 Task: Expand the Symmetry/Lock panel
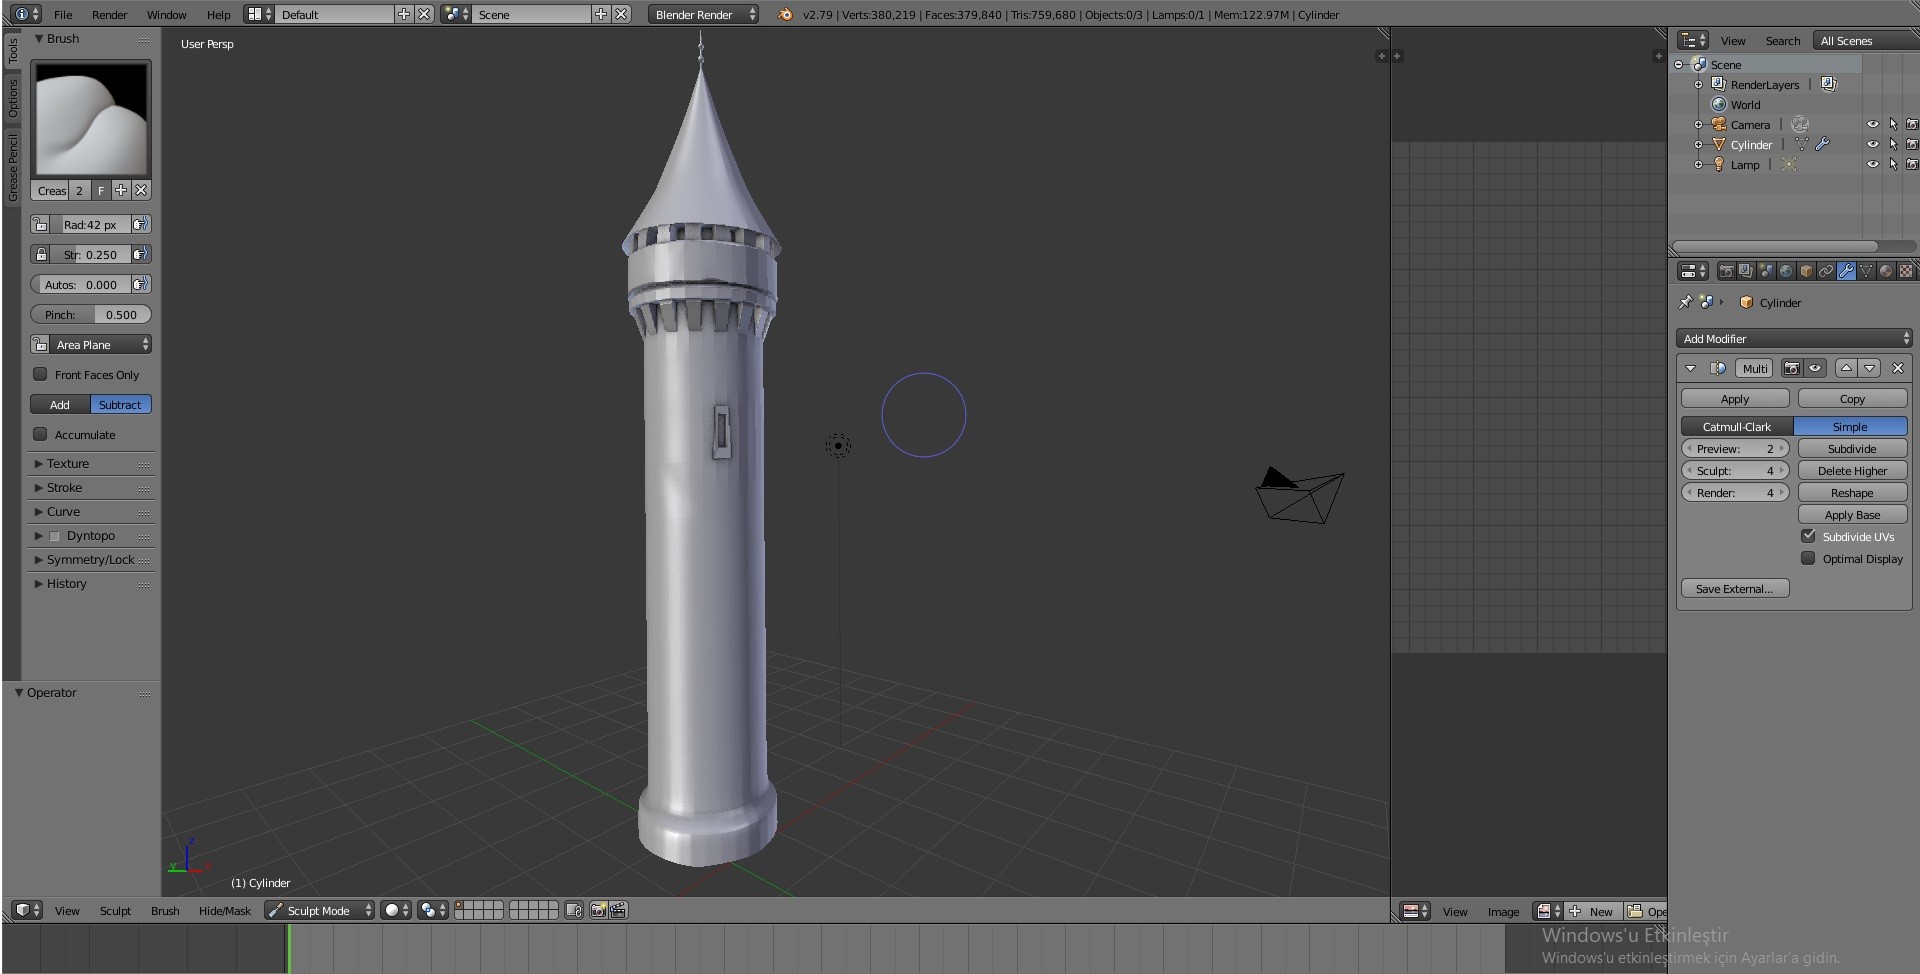(91, 559)
